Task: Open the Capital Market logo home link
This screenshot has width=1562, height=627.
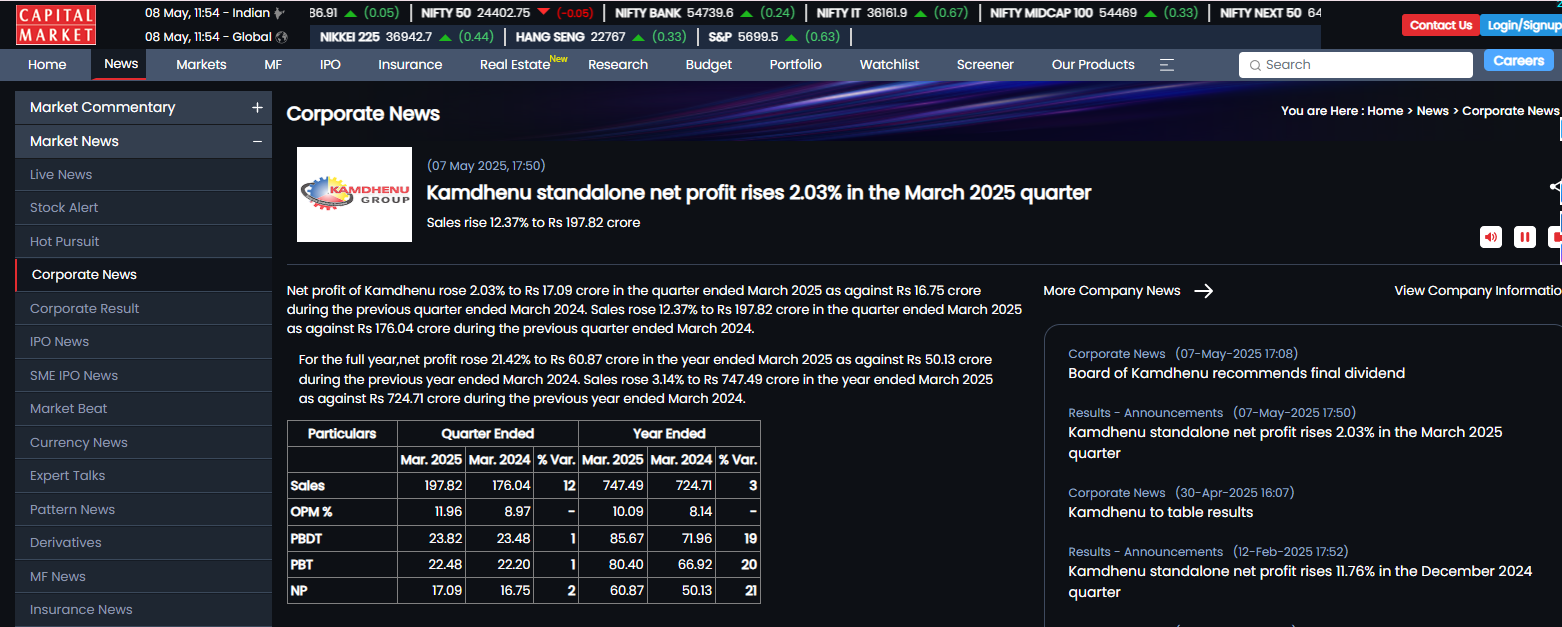Action: tap(56, 25)
